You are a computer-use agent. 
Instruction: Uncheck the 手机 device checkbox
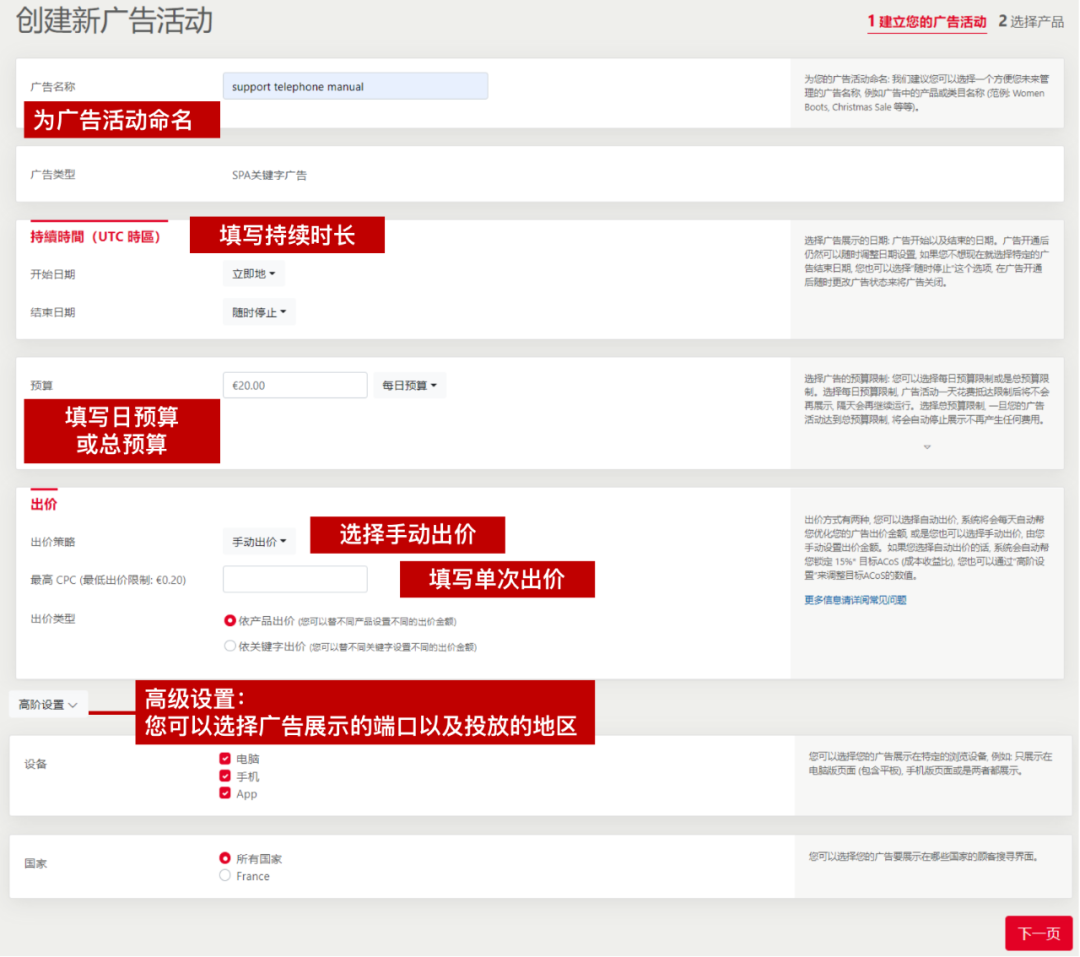[225, 774]
